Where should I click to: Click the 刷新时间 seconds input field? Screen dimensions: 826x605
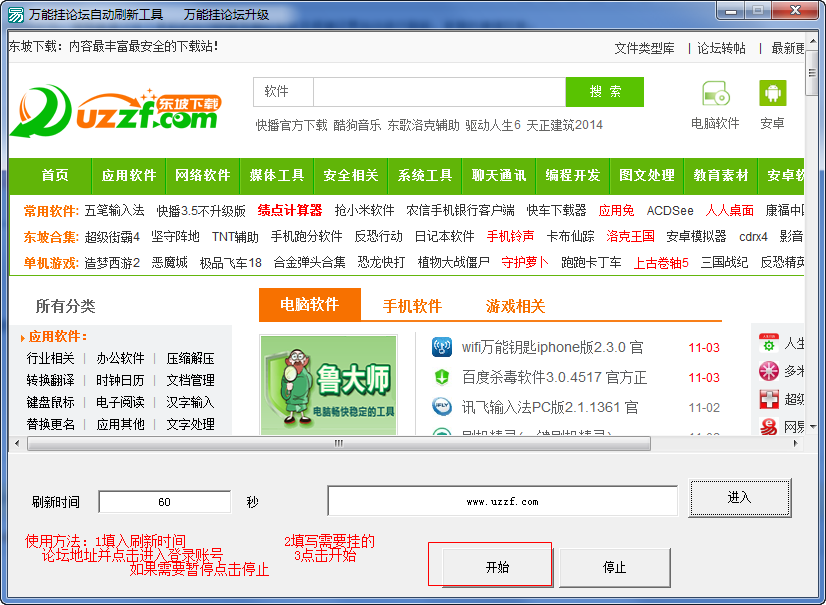[x=164, y=502]
